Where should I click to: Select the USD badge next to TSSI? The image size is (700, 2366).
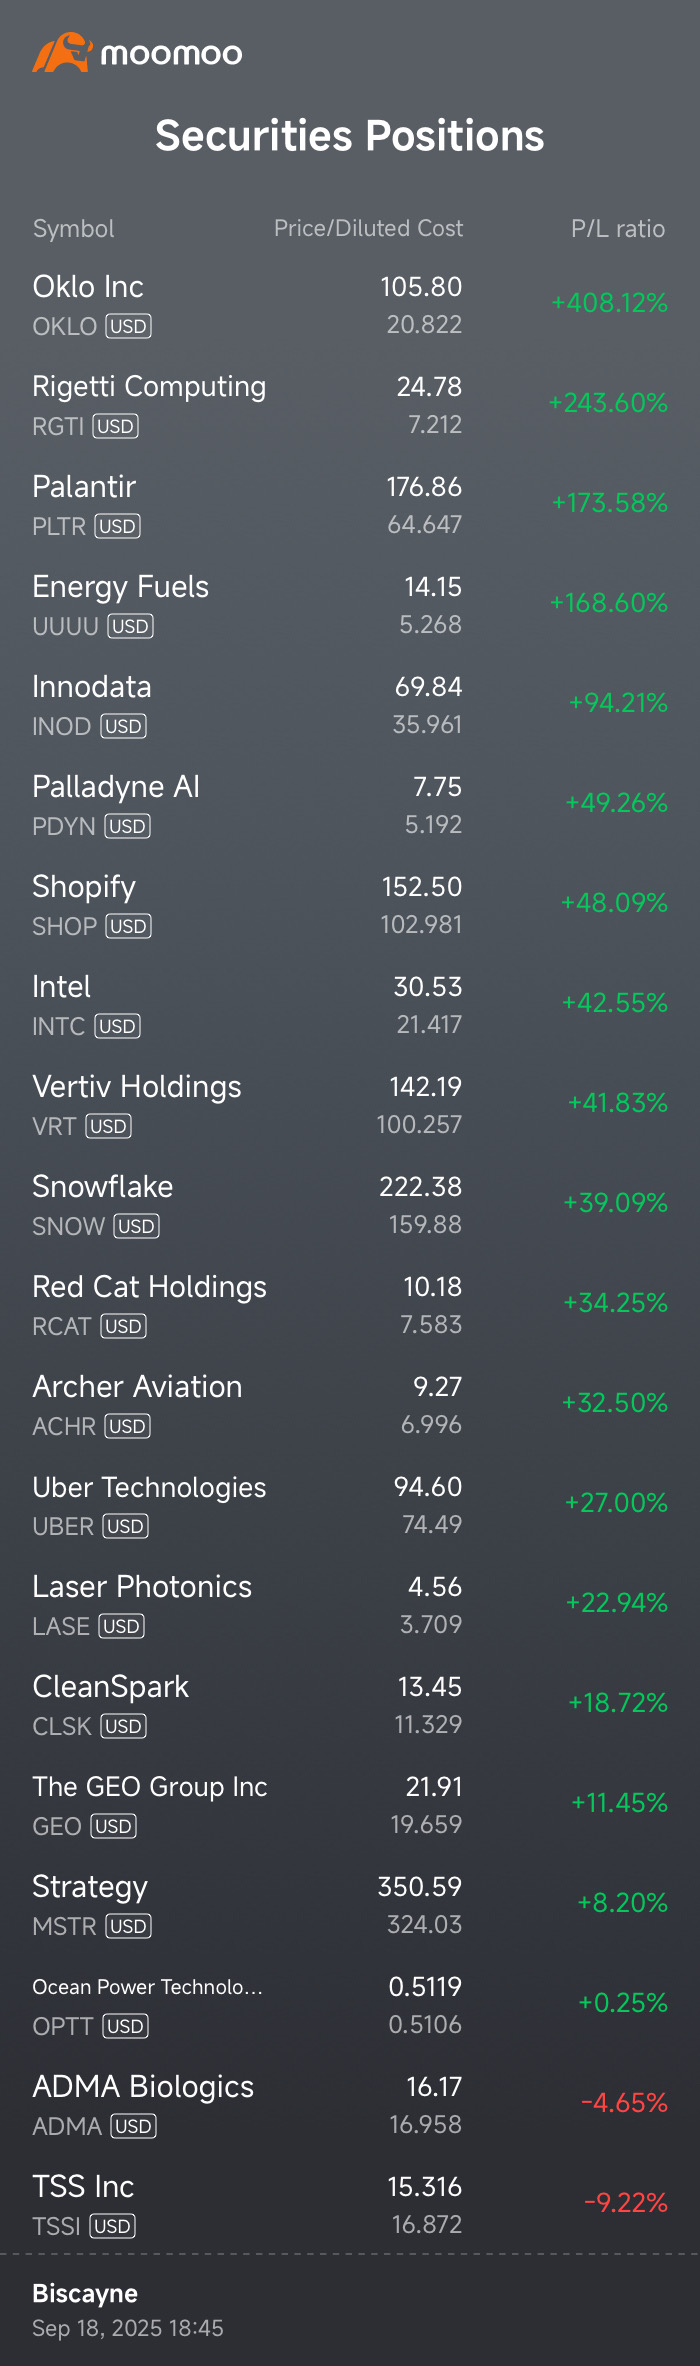point(113,2226)
